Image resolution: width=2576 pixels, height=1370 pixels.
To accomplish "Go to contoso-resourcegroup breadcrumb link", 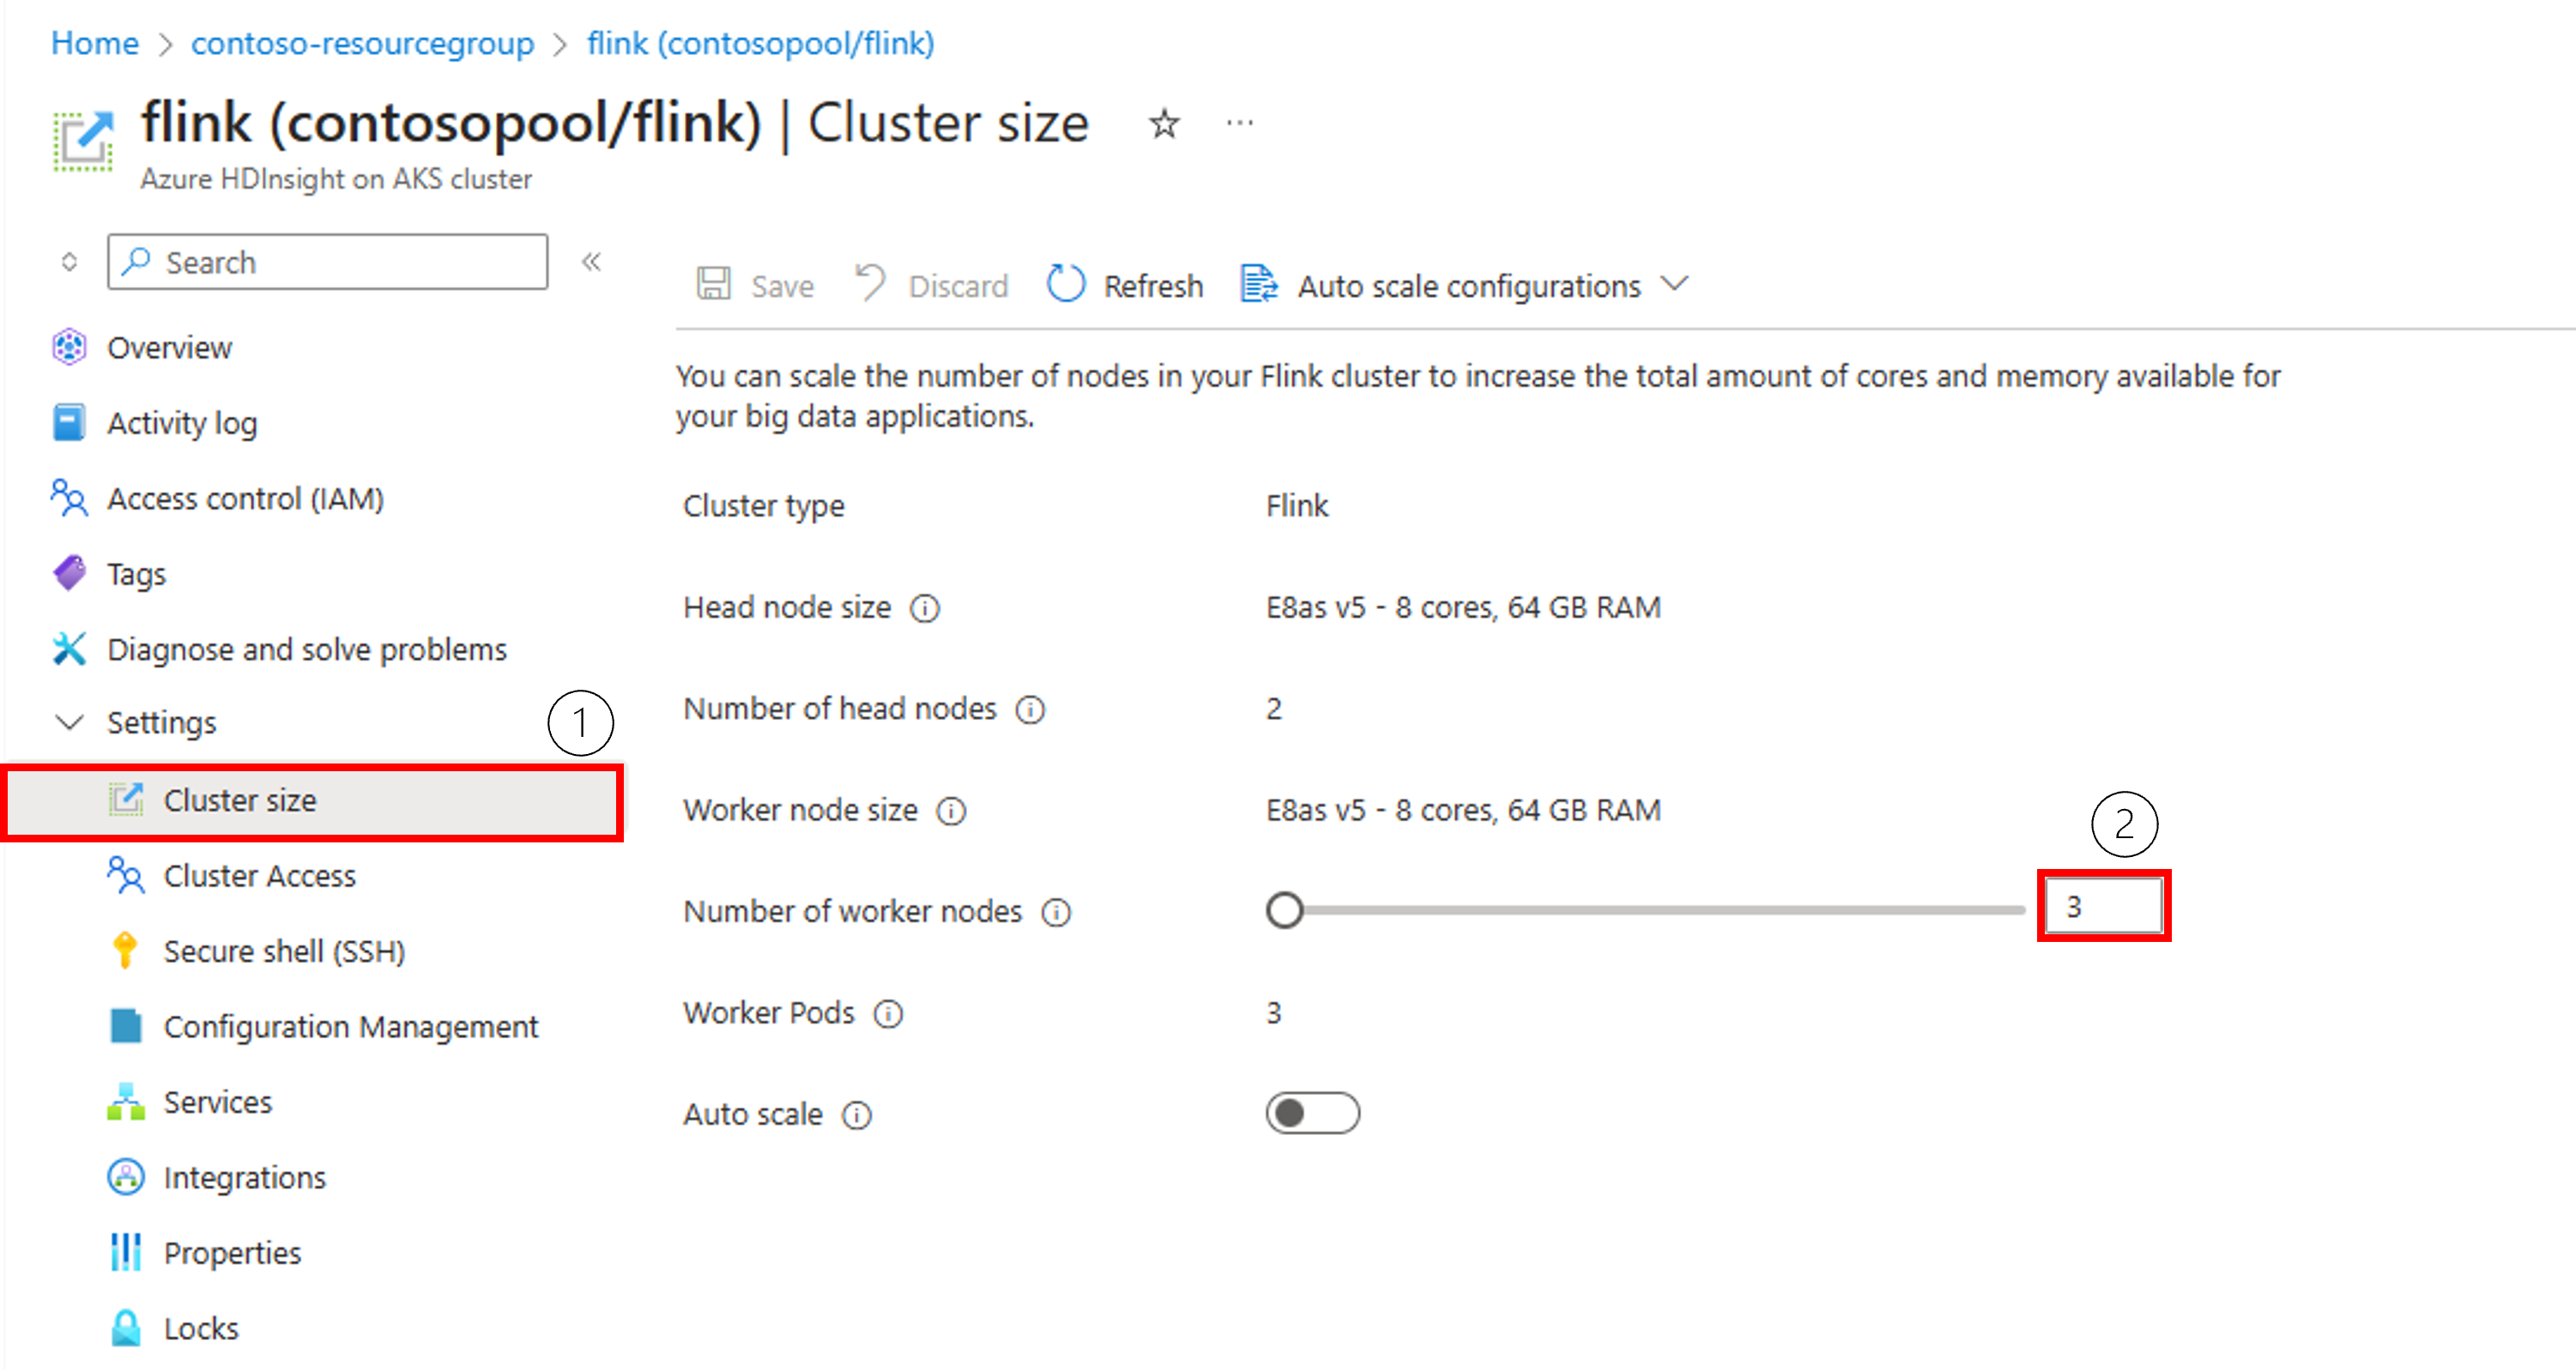I will coord(362,43).
